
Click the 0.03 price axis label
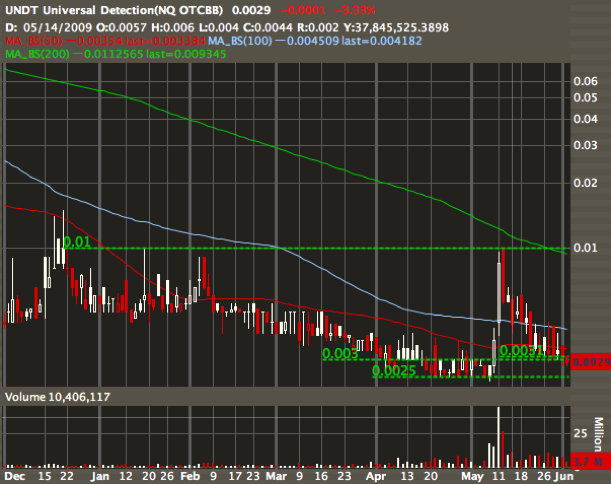click(585, 145)
